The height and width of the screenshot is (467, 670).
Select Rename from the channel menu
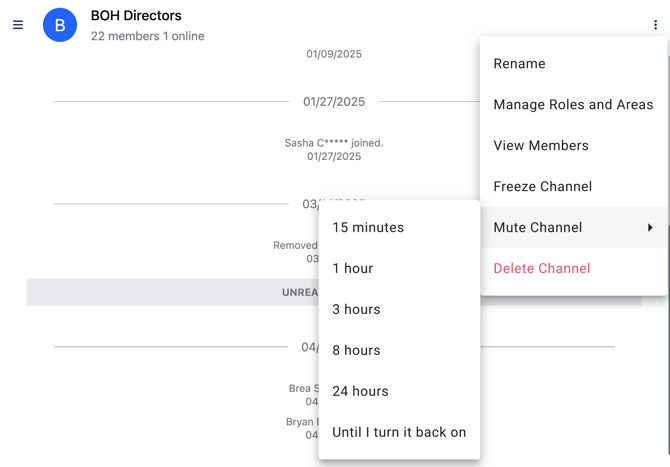click(519, 64)
